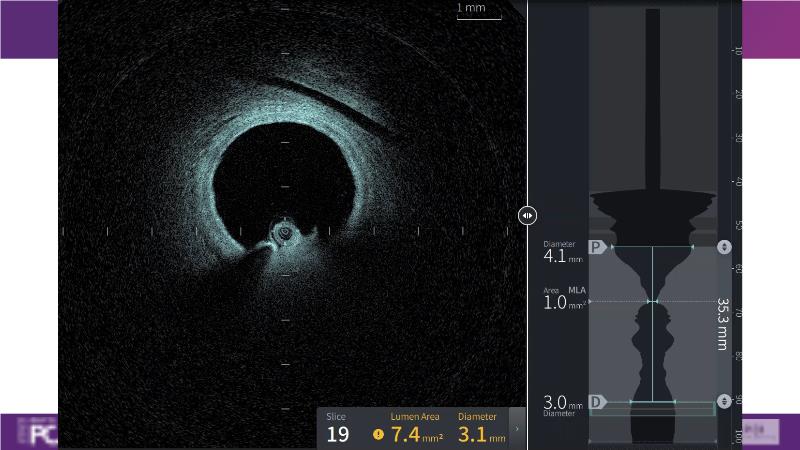Click the distal 3.0 mm Diameter label
800x450 pixels.
[x=562, y=401]
